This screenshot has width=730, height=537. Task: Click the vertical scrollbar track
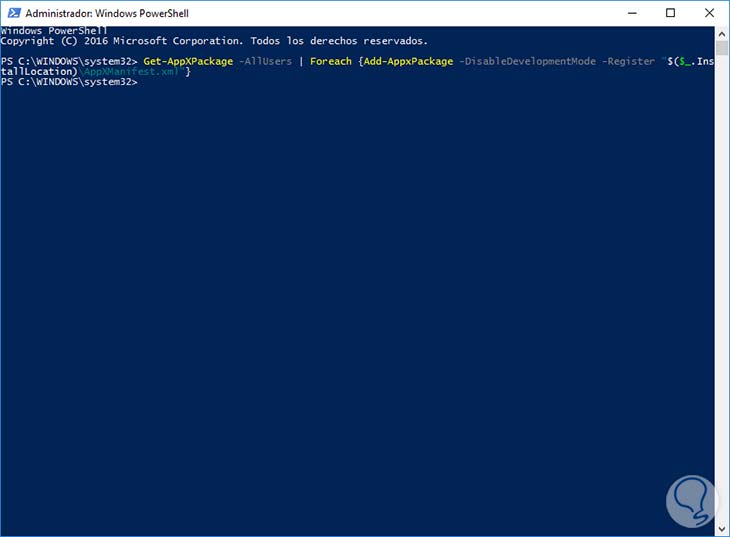point(722,280)
